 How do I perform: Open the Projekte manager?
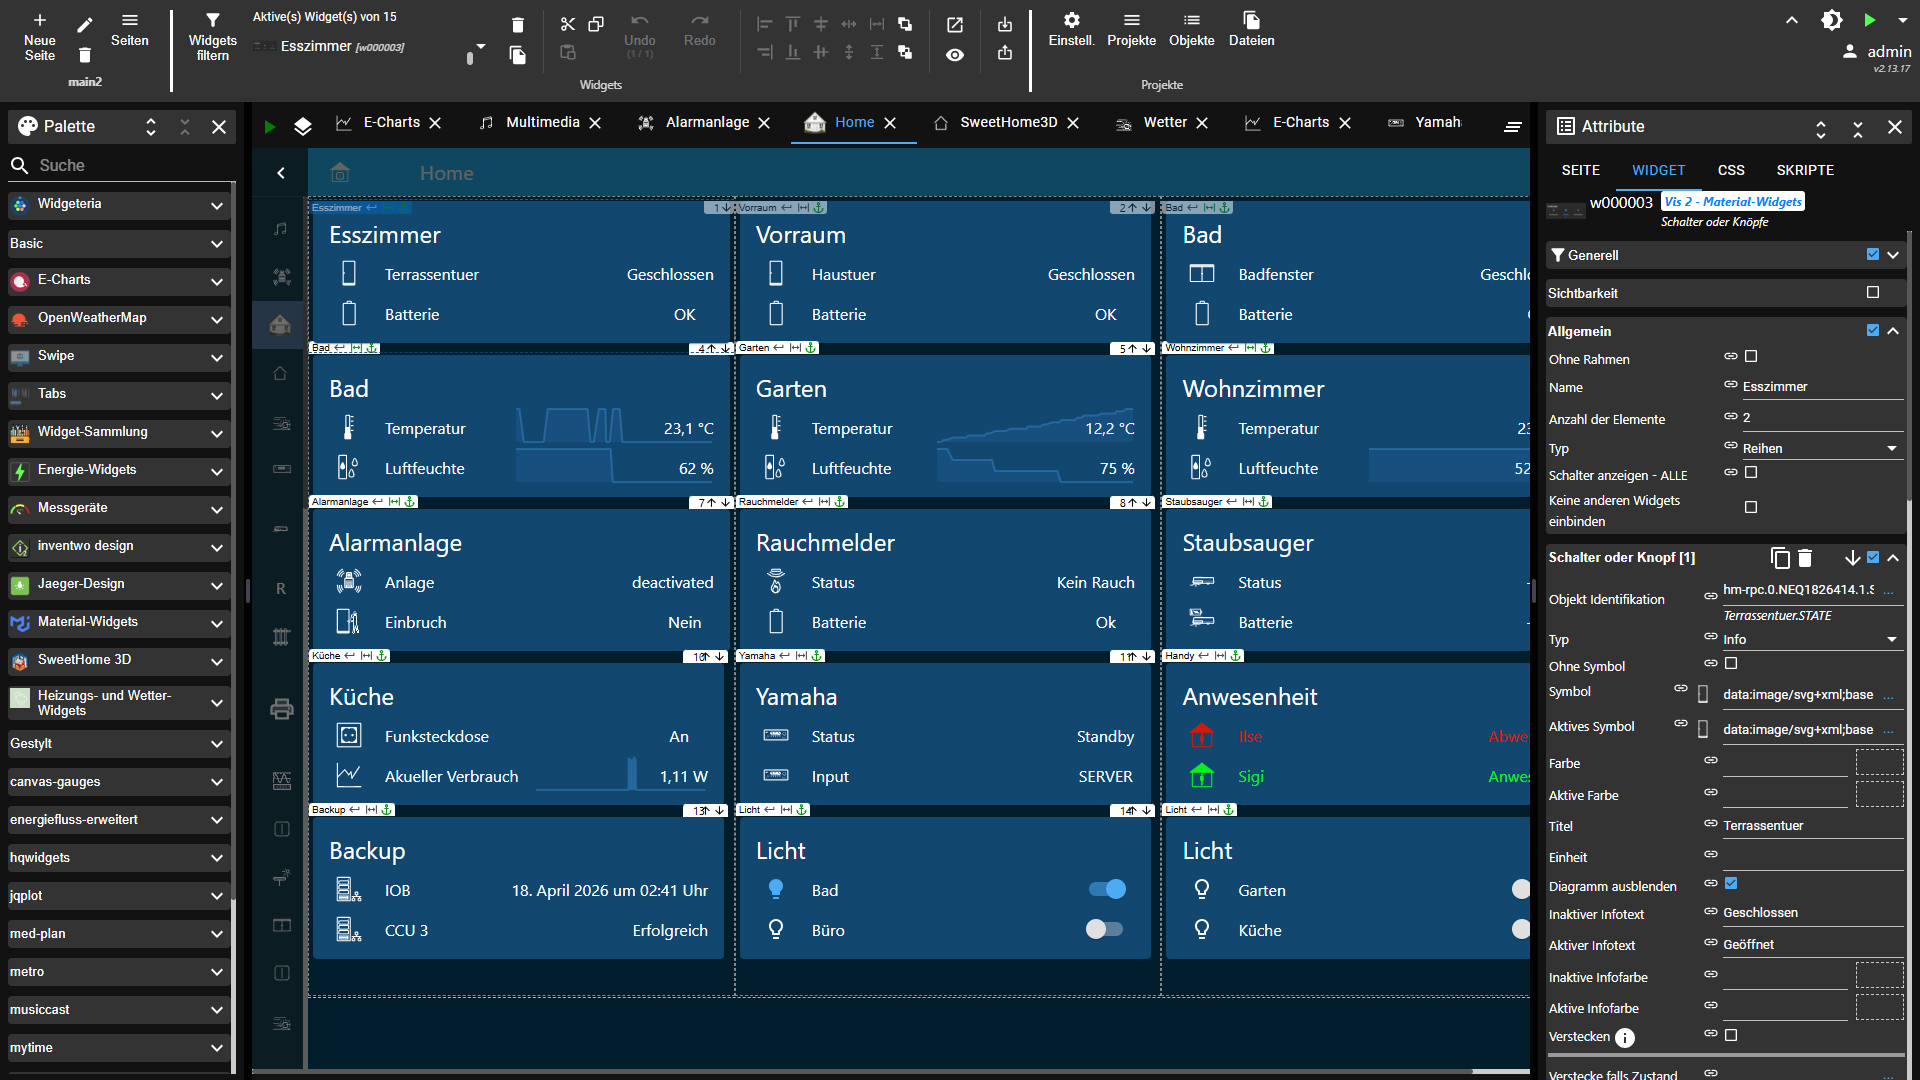coord(1131,24)
